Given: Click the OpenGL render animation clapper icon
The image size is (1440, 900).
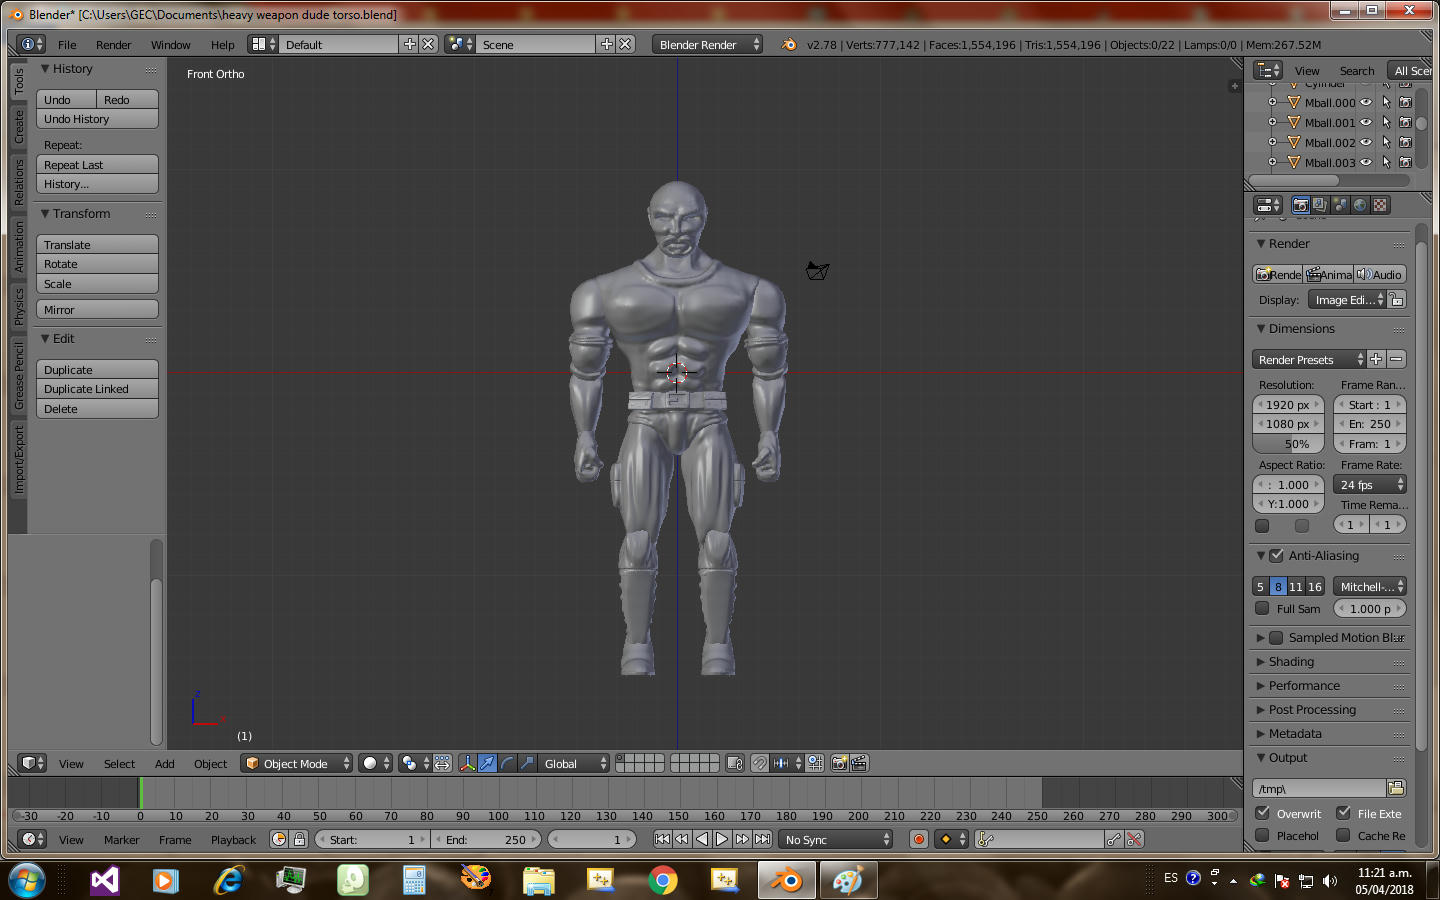Looking at the screenshot, I should coord(859,763).
